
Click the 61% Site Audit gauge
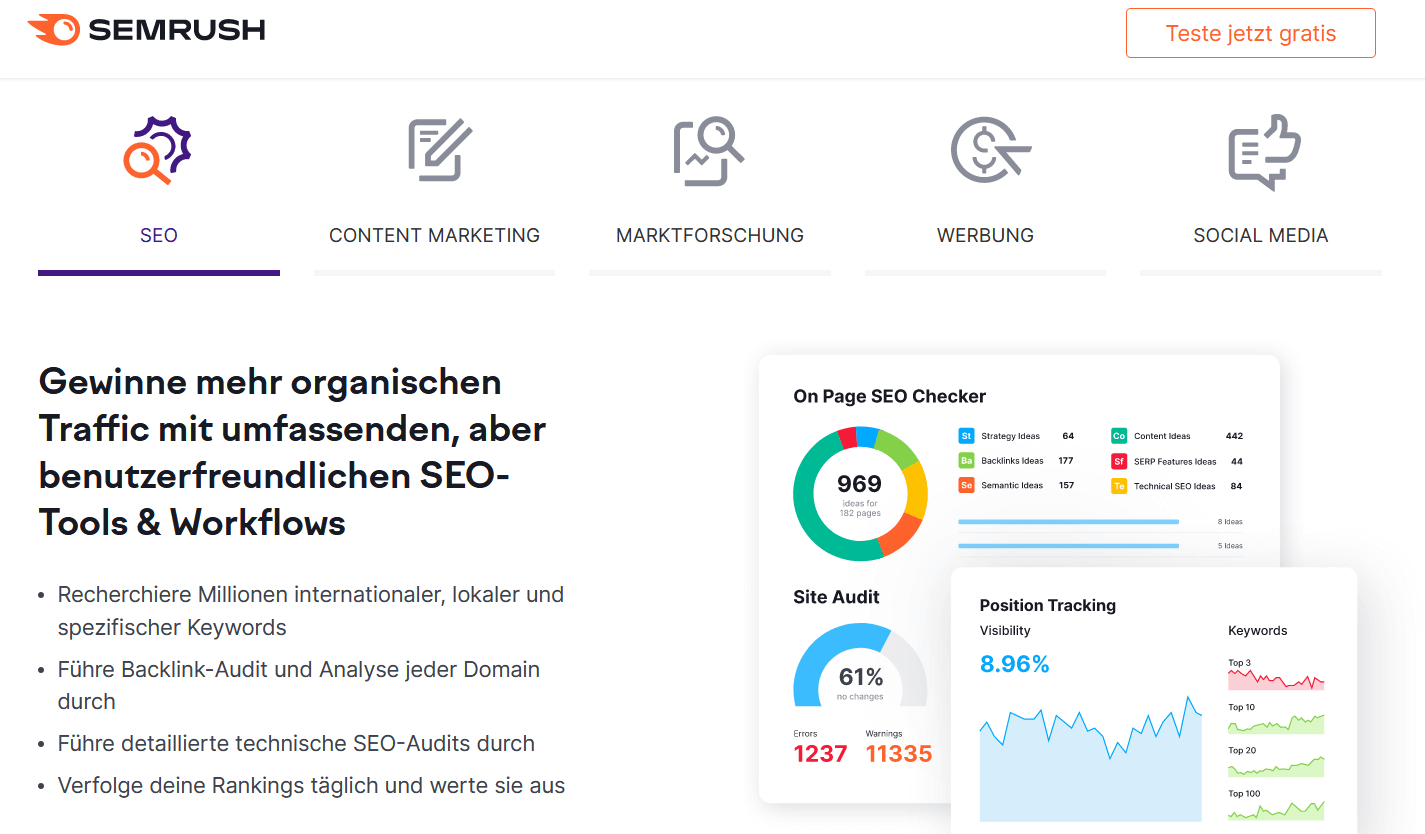pyautogui.click(x=860, y=665)
